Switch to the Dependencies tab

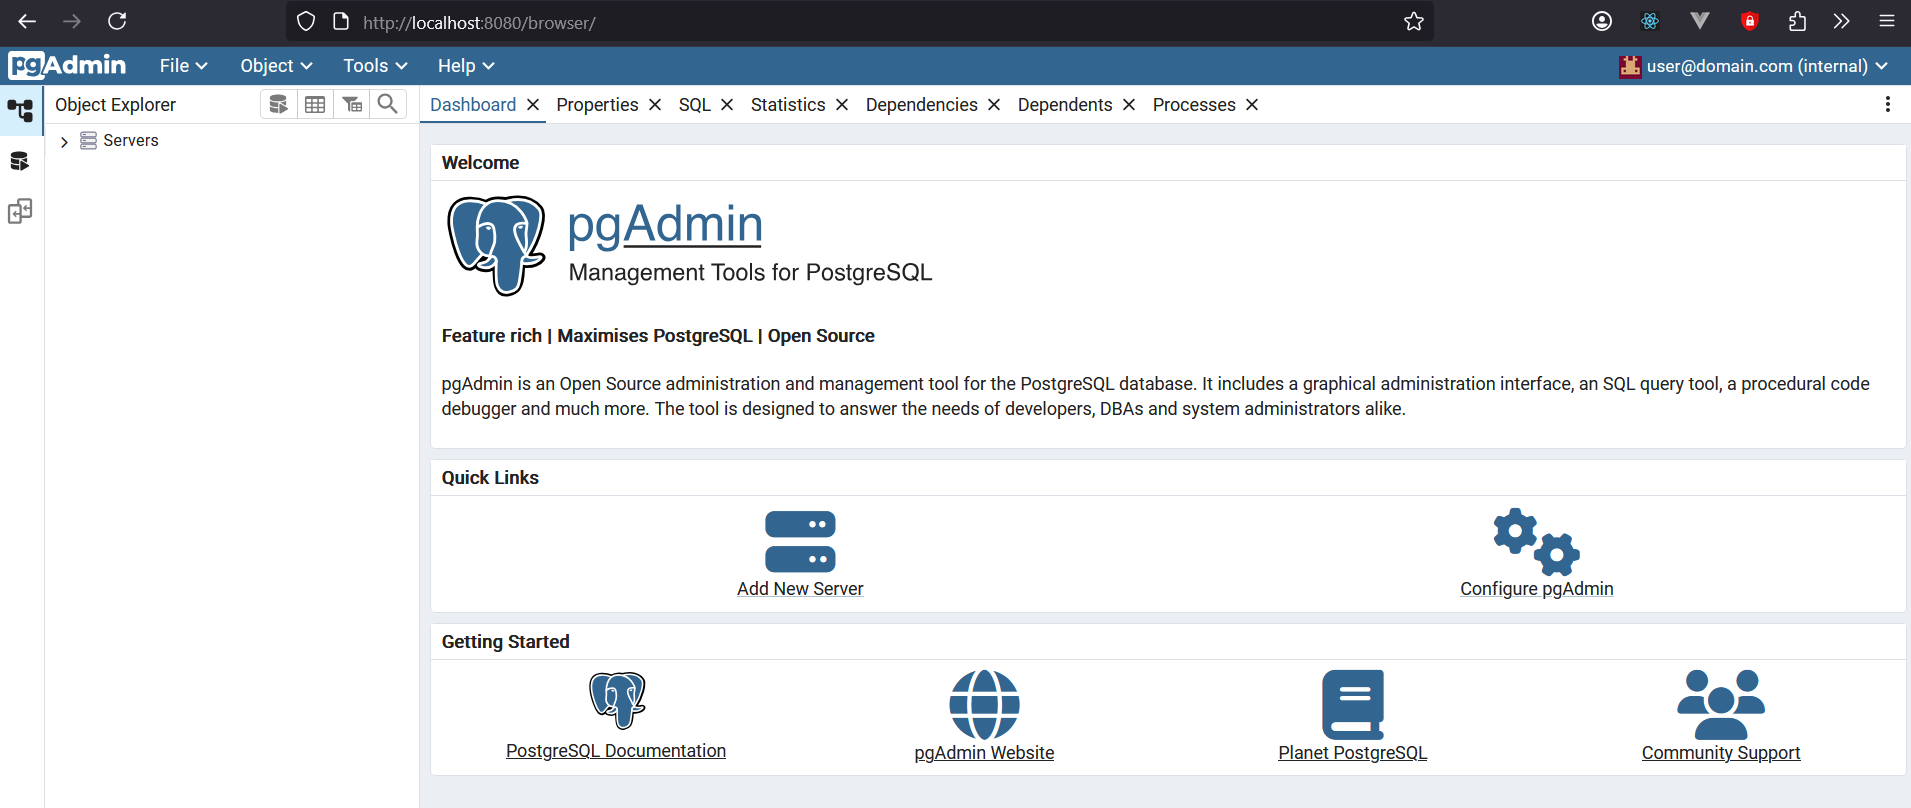[x=922, y=105]
